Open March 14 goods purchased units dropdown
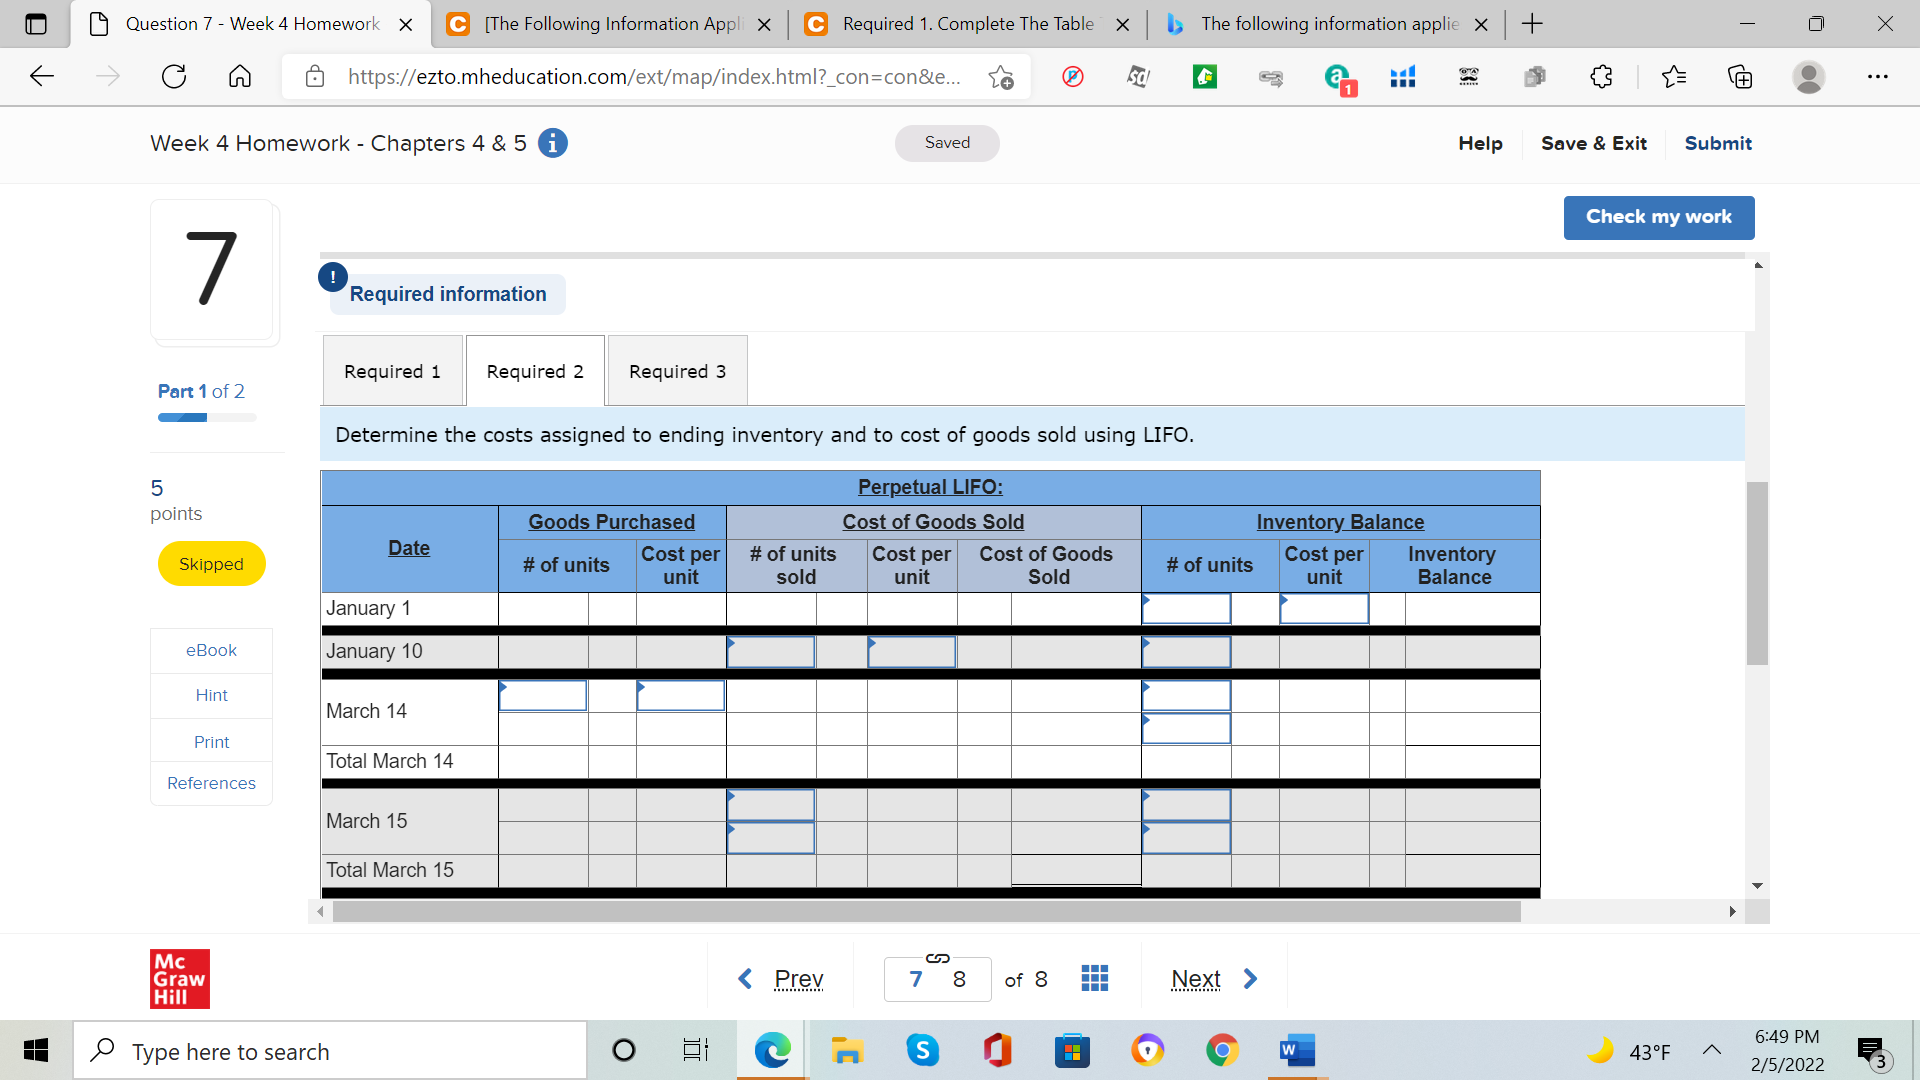 point(543,695)
